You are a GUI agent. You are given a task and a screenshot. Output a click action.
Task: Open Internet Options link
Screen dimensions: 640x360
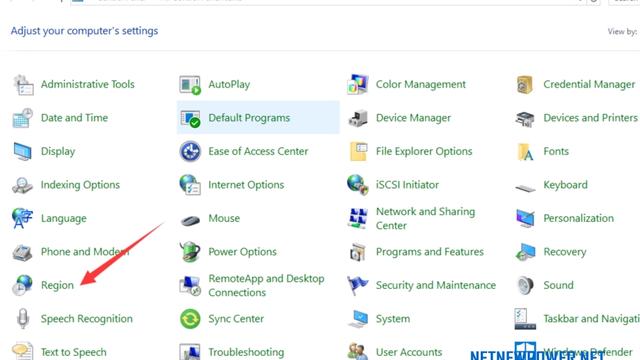(246, 185)
